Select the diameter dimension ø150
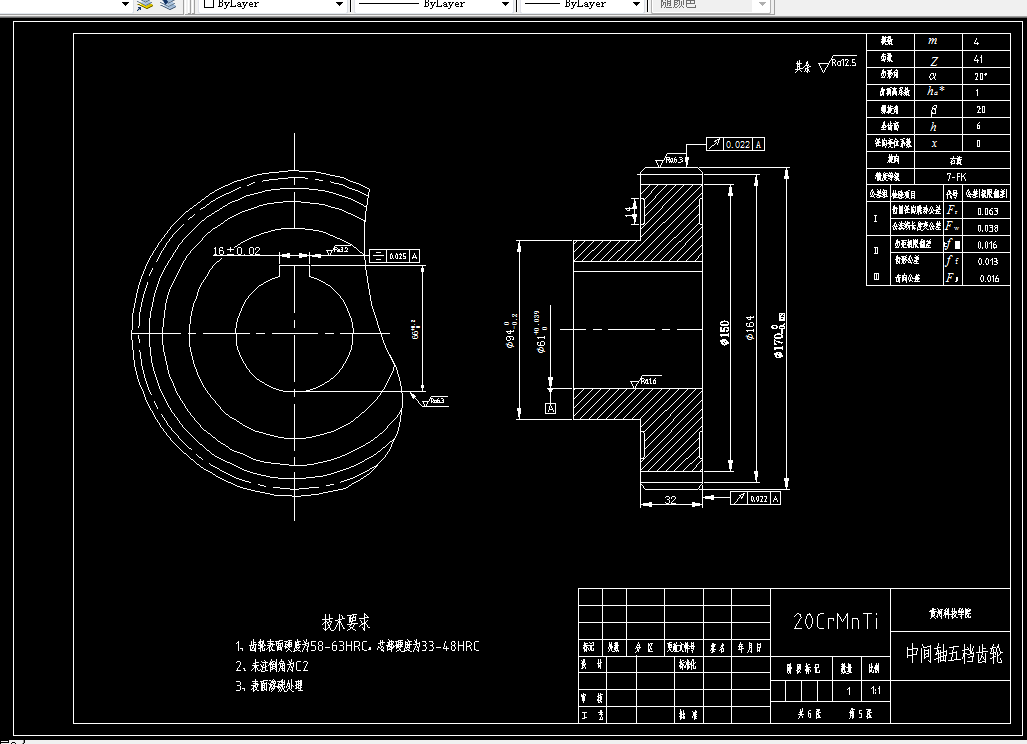 point(724,333)
